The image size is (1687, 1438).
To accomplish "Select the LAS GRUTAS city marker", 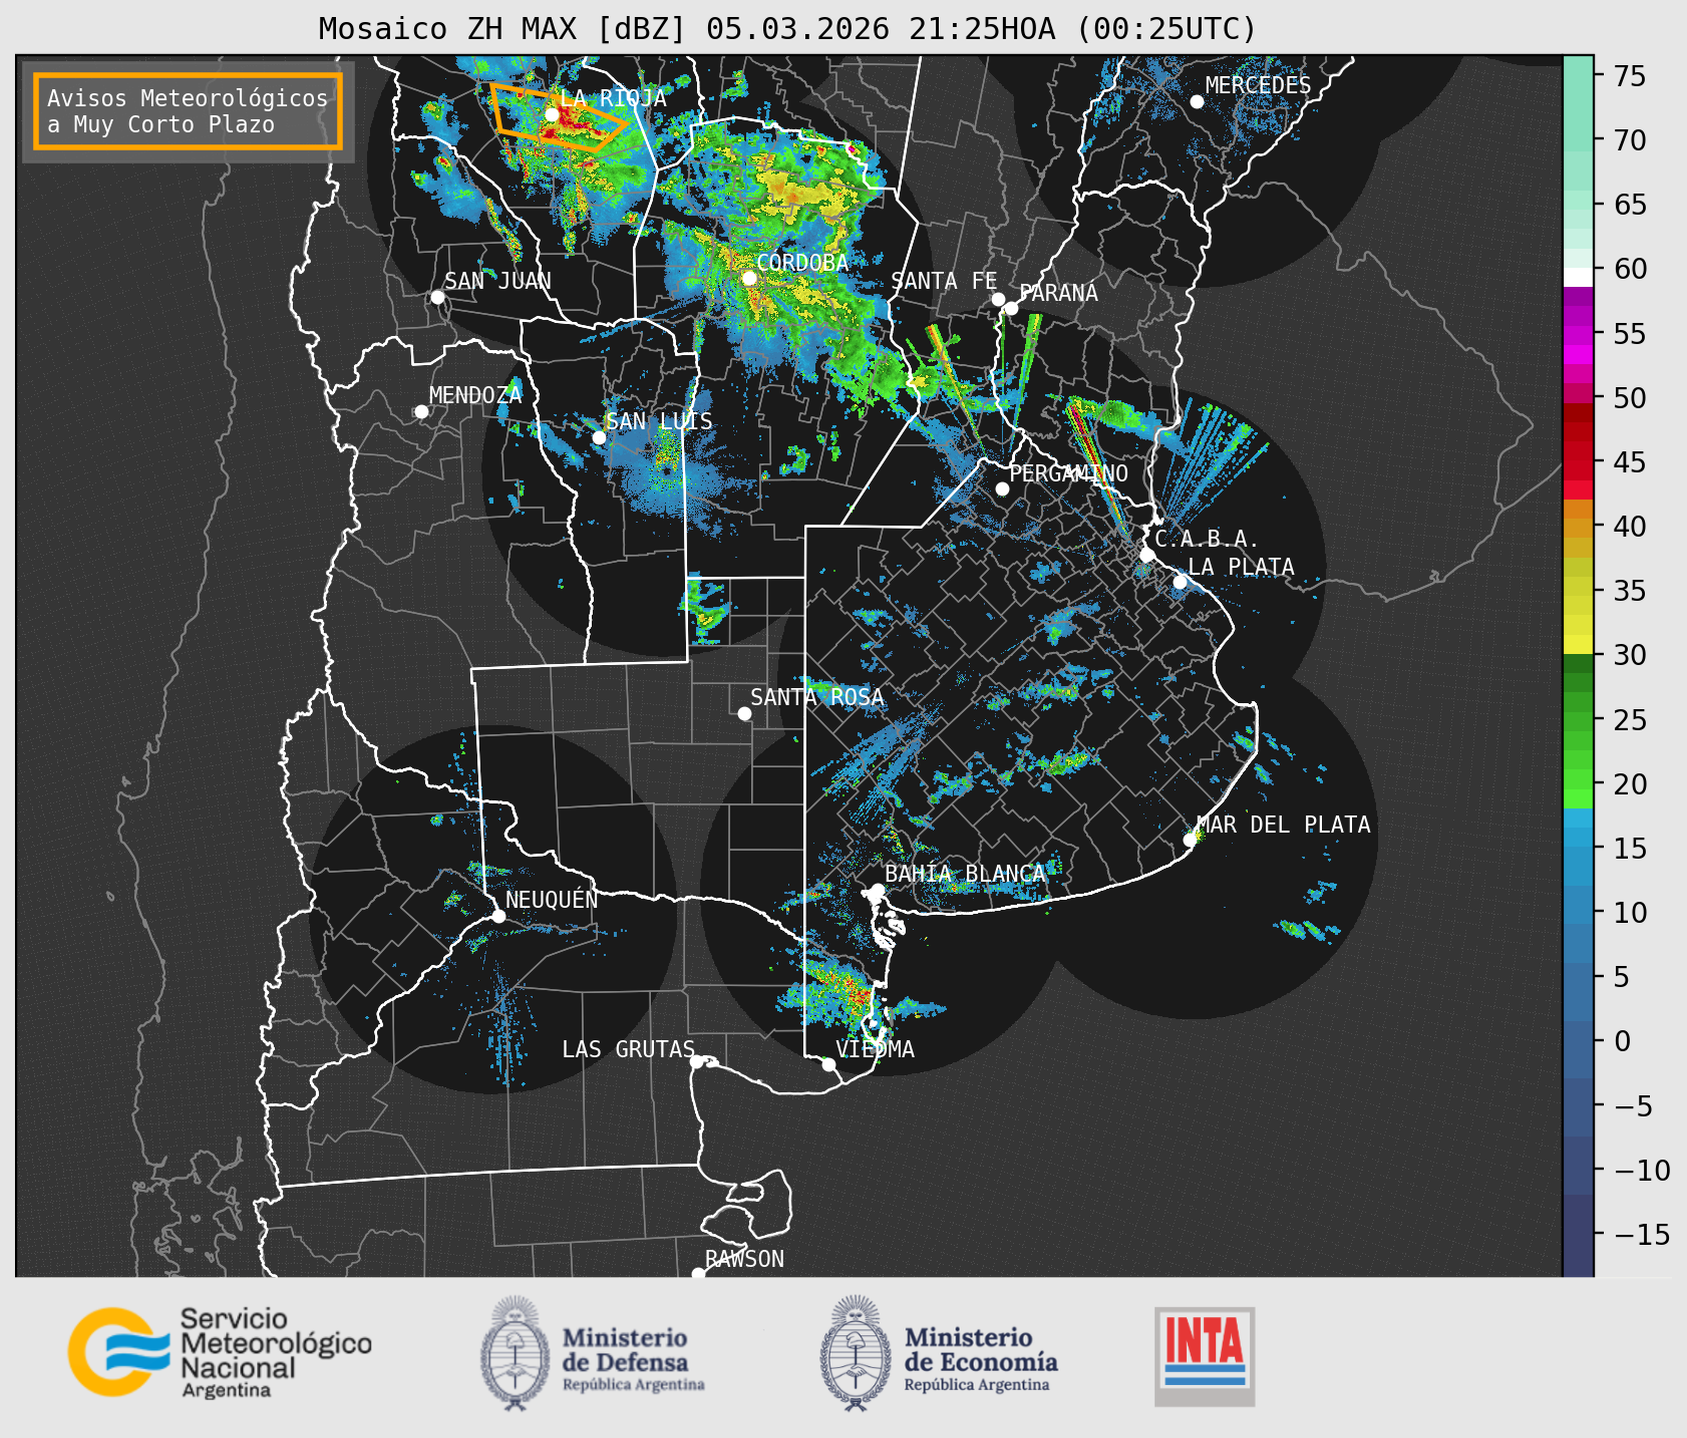I will point(697,1062).
